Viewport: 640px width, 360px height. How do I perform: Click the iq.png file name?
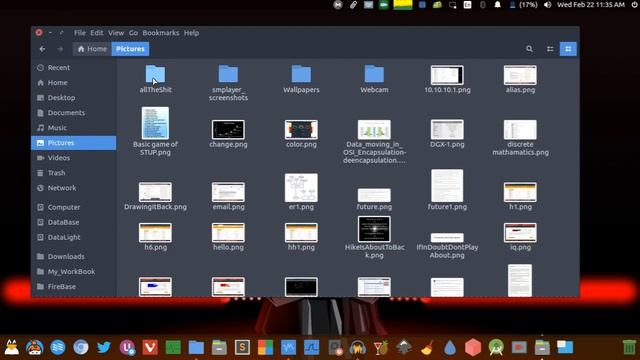click(520, 247)
